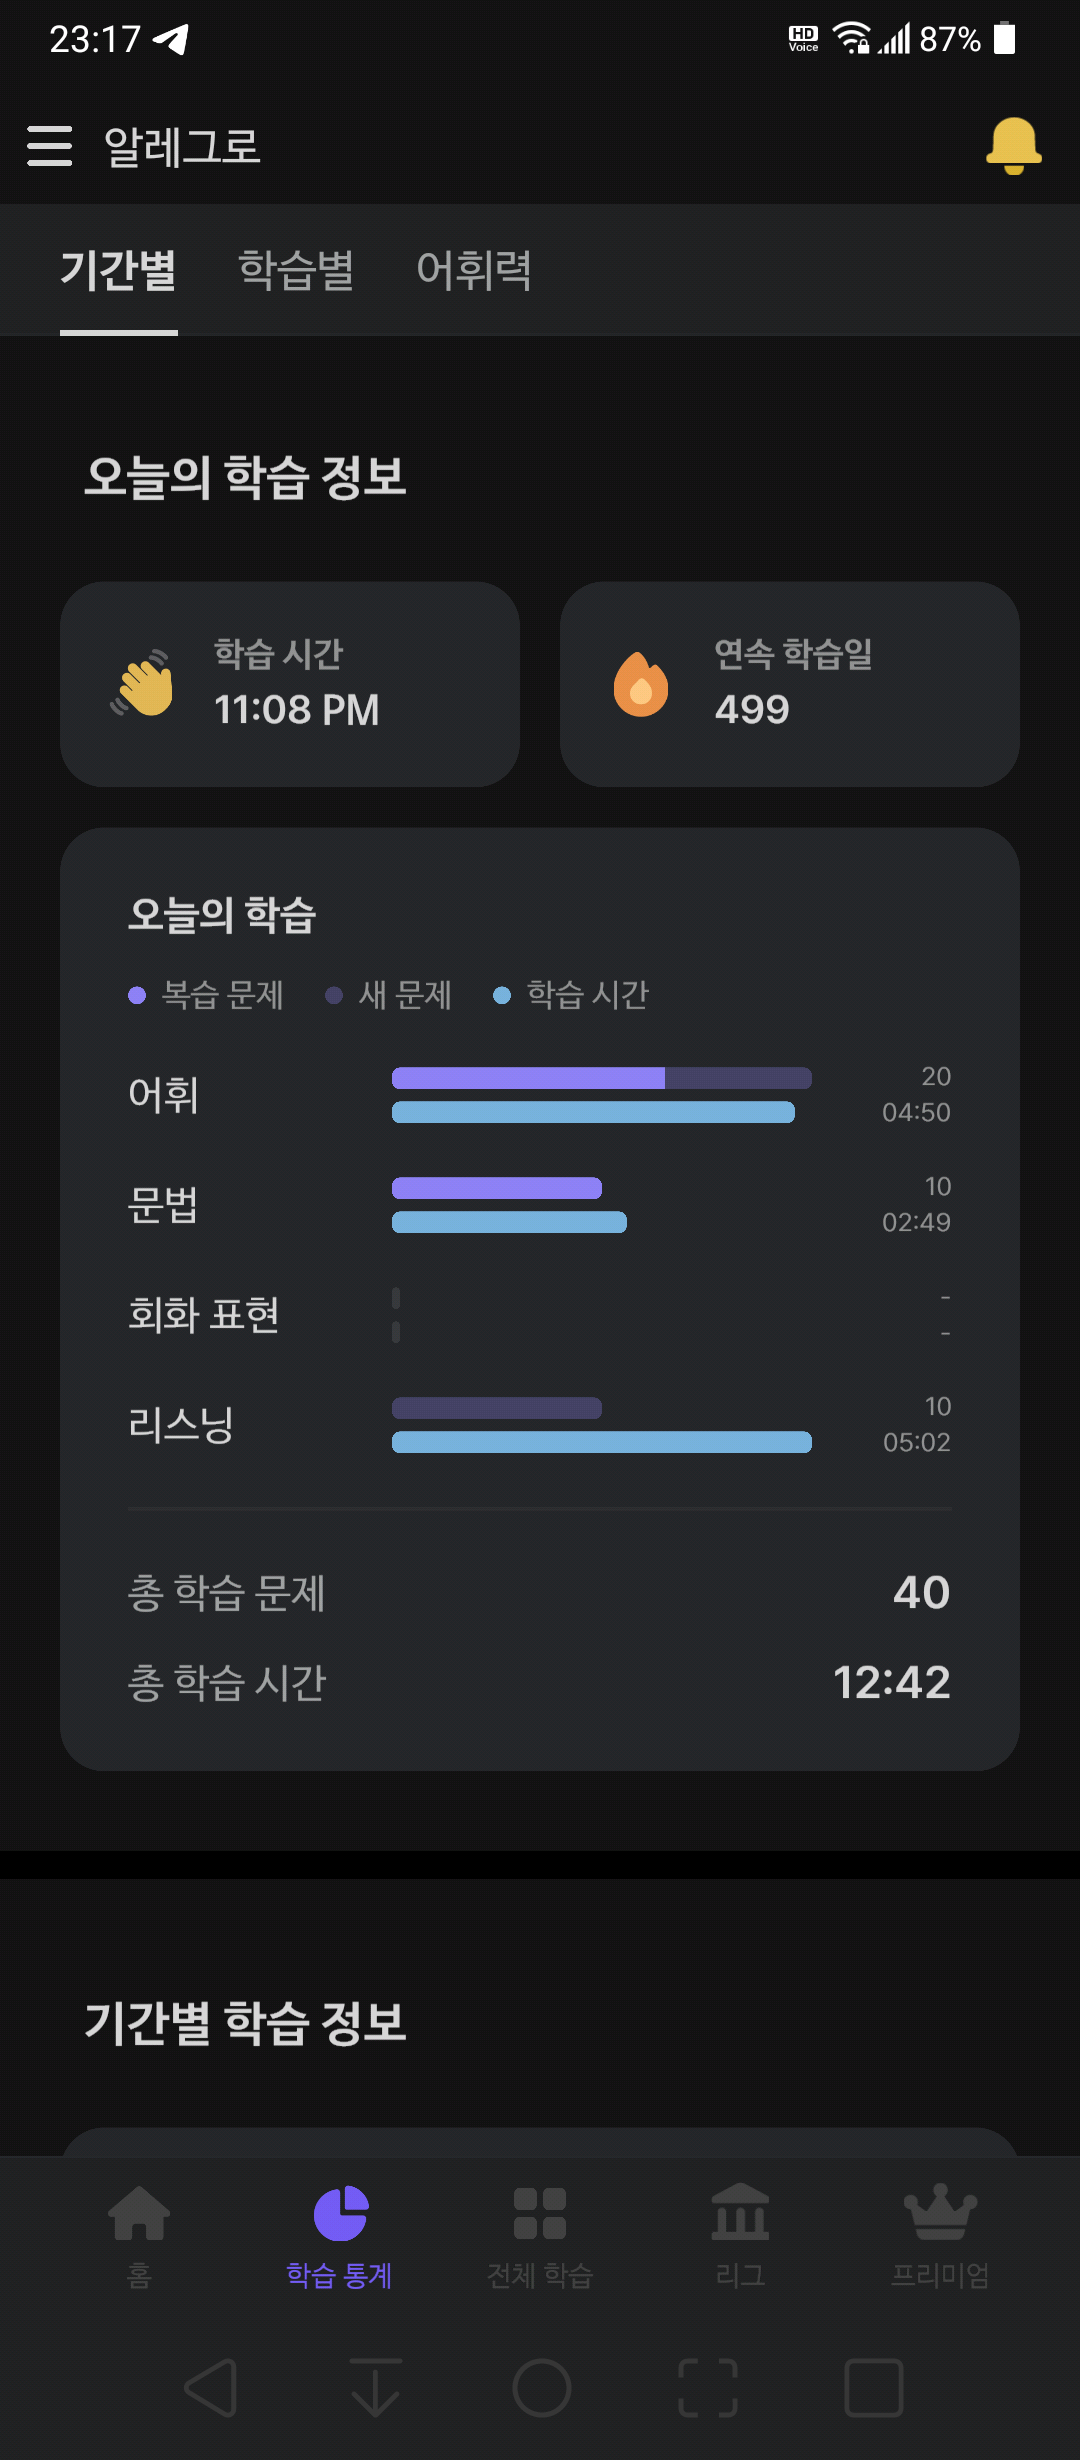Select the 기간별 tab
Viewport: 1080px width, 2460px height.
119,270
